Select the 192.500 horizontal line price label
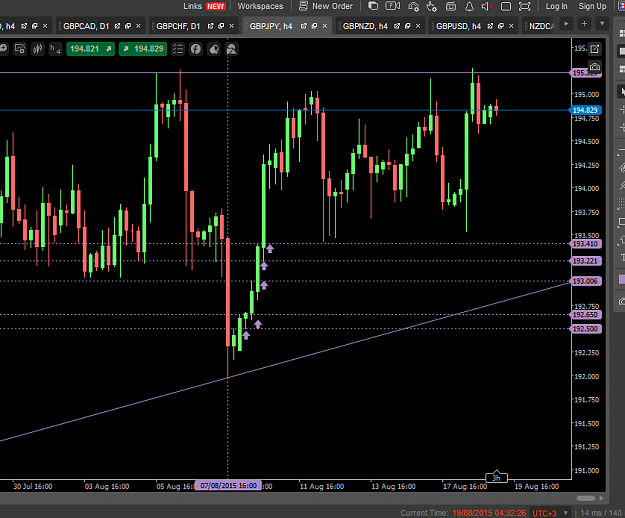 click(585, 329)
